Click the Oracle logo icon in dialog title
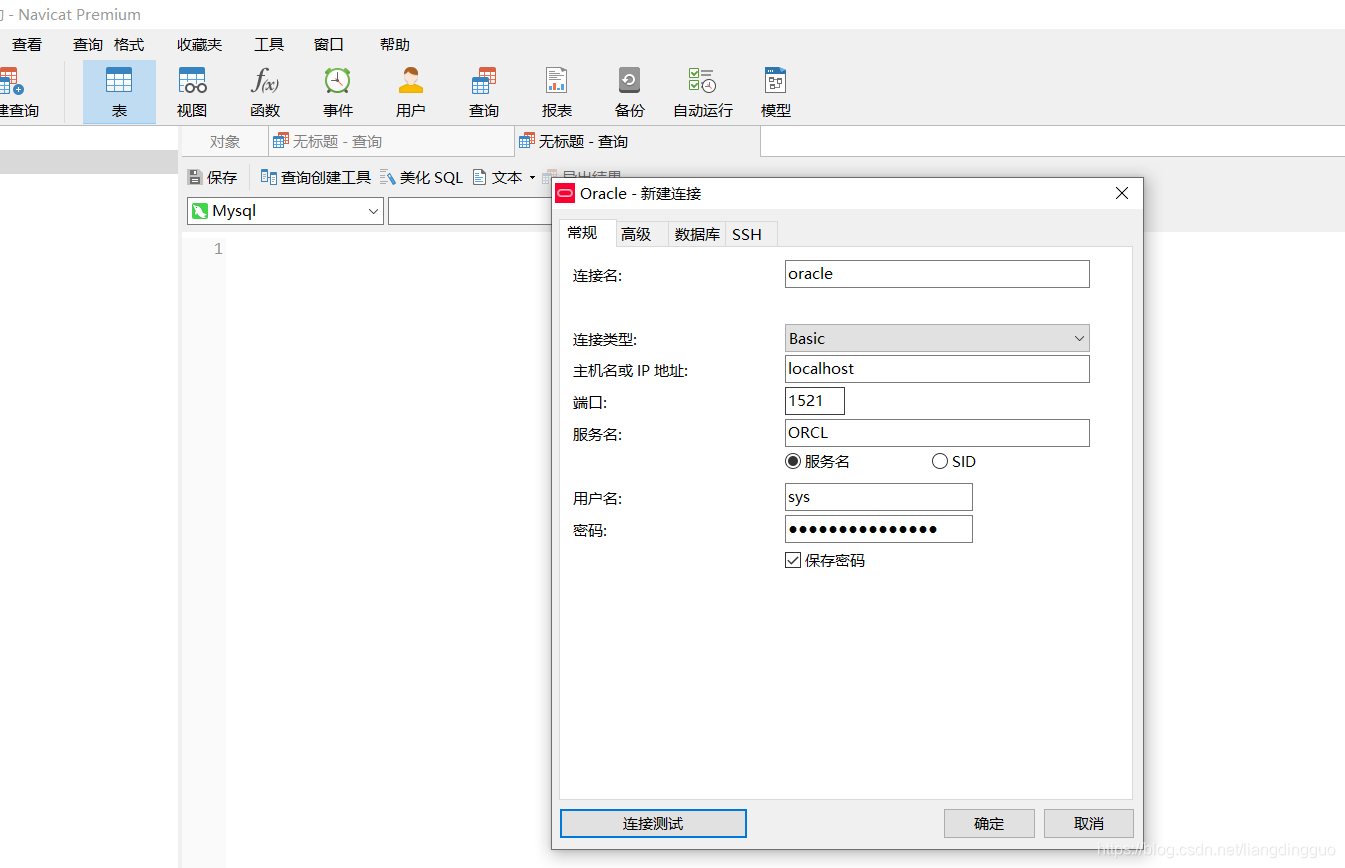 click(x=566, y=193)
